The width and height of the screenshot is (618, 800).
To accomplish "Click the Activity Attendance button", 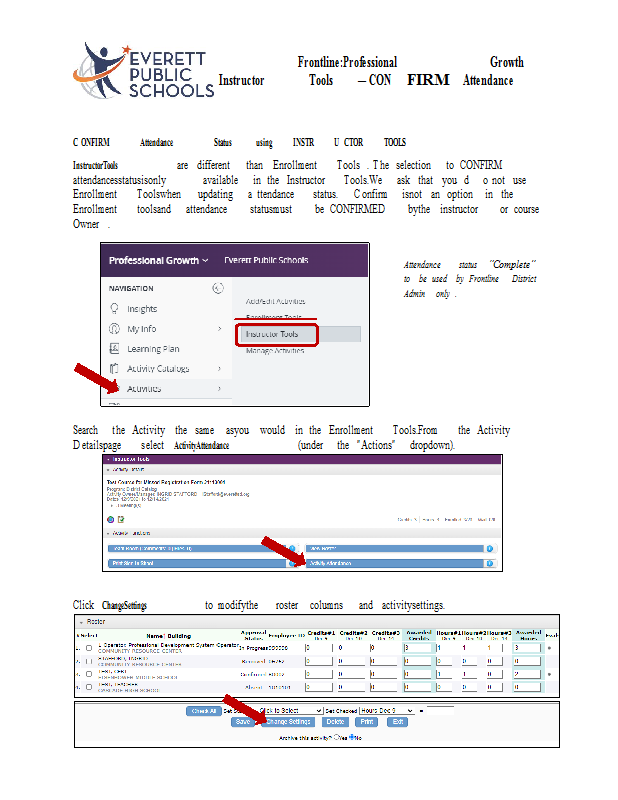I will [394, 563].
